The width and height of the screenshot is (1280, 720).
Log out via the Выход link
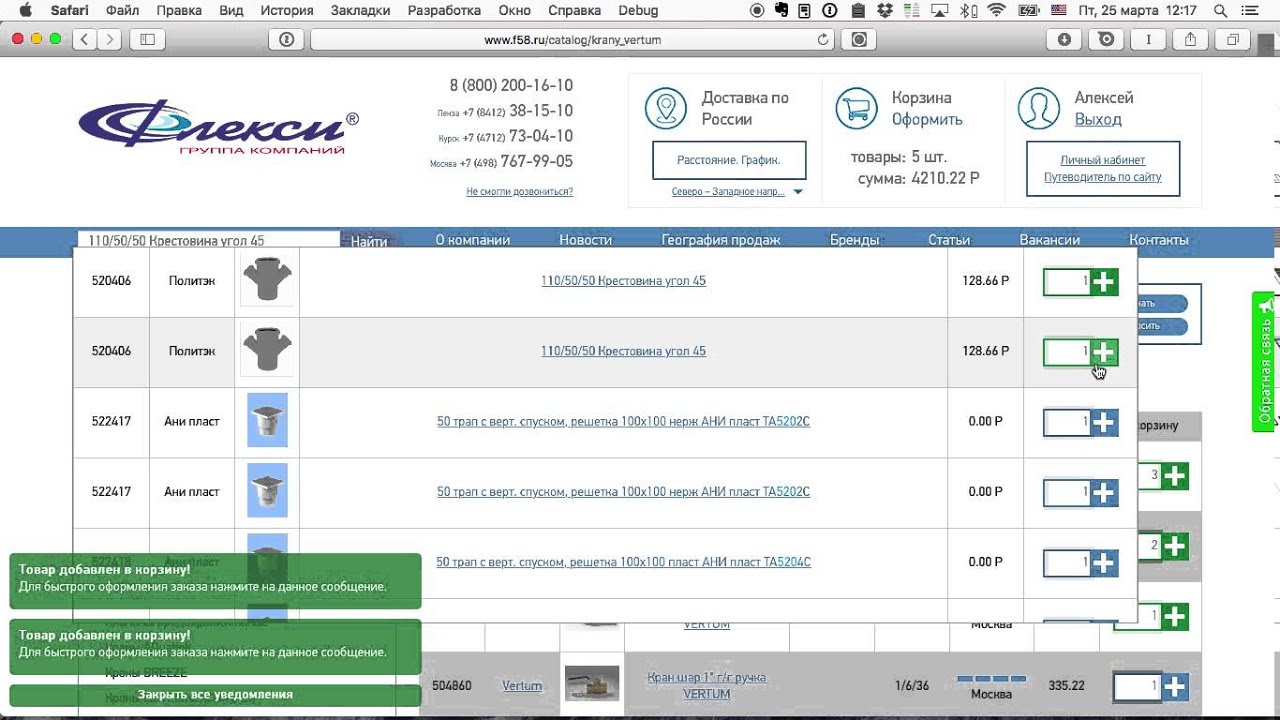click(x=1098, y=119)
